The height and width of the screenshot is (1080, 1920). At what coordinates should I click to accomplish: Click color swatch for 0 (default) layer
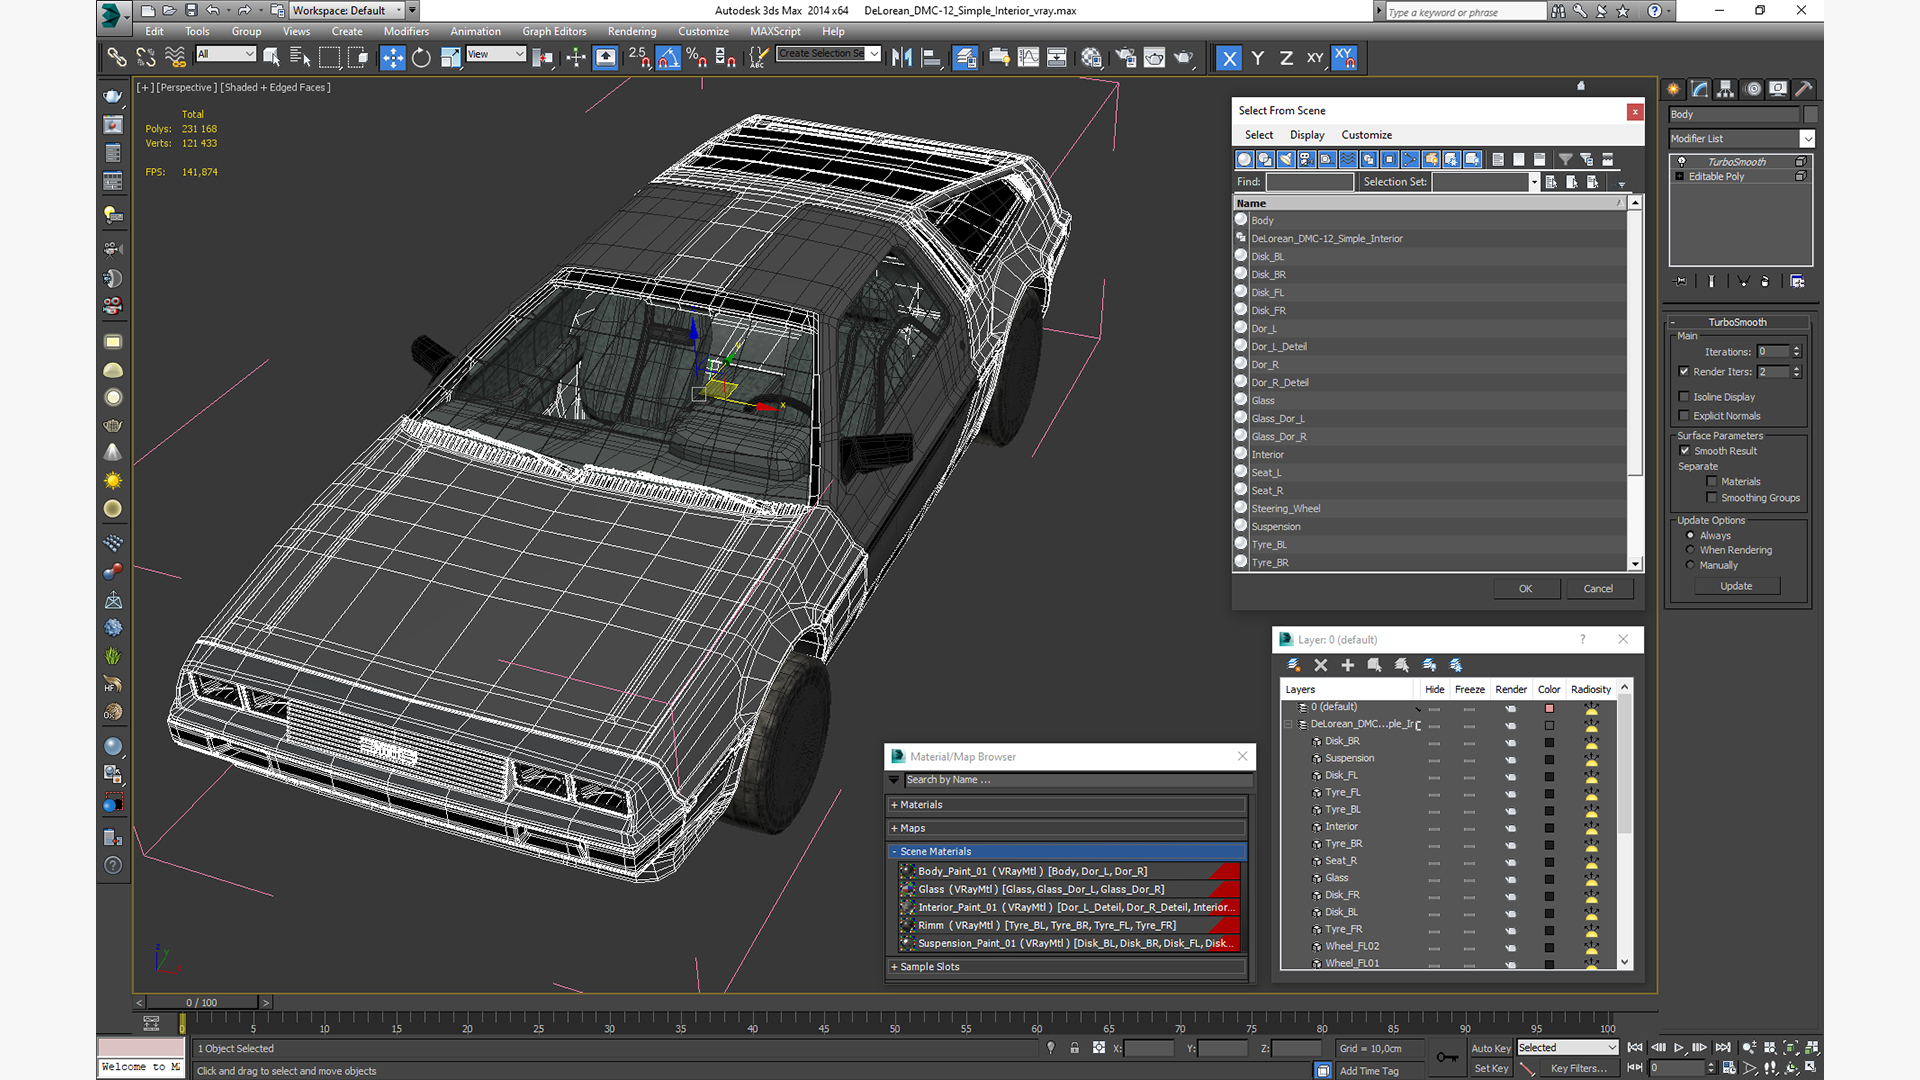click(x=1549, y=708)
